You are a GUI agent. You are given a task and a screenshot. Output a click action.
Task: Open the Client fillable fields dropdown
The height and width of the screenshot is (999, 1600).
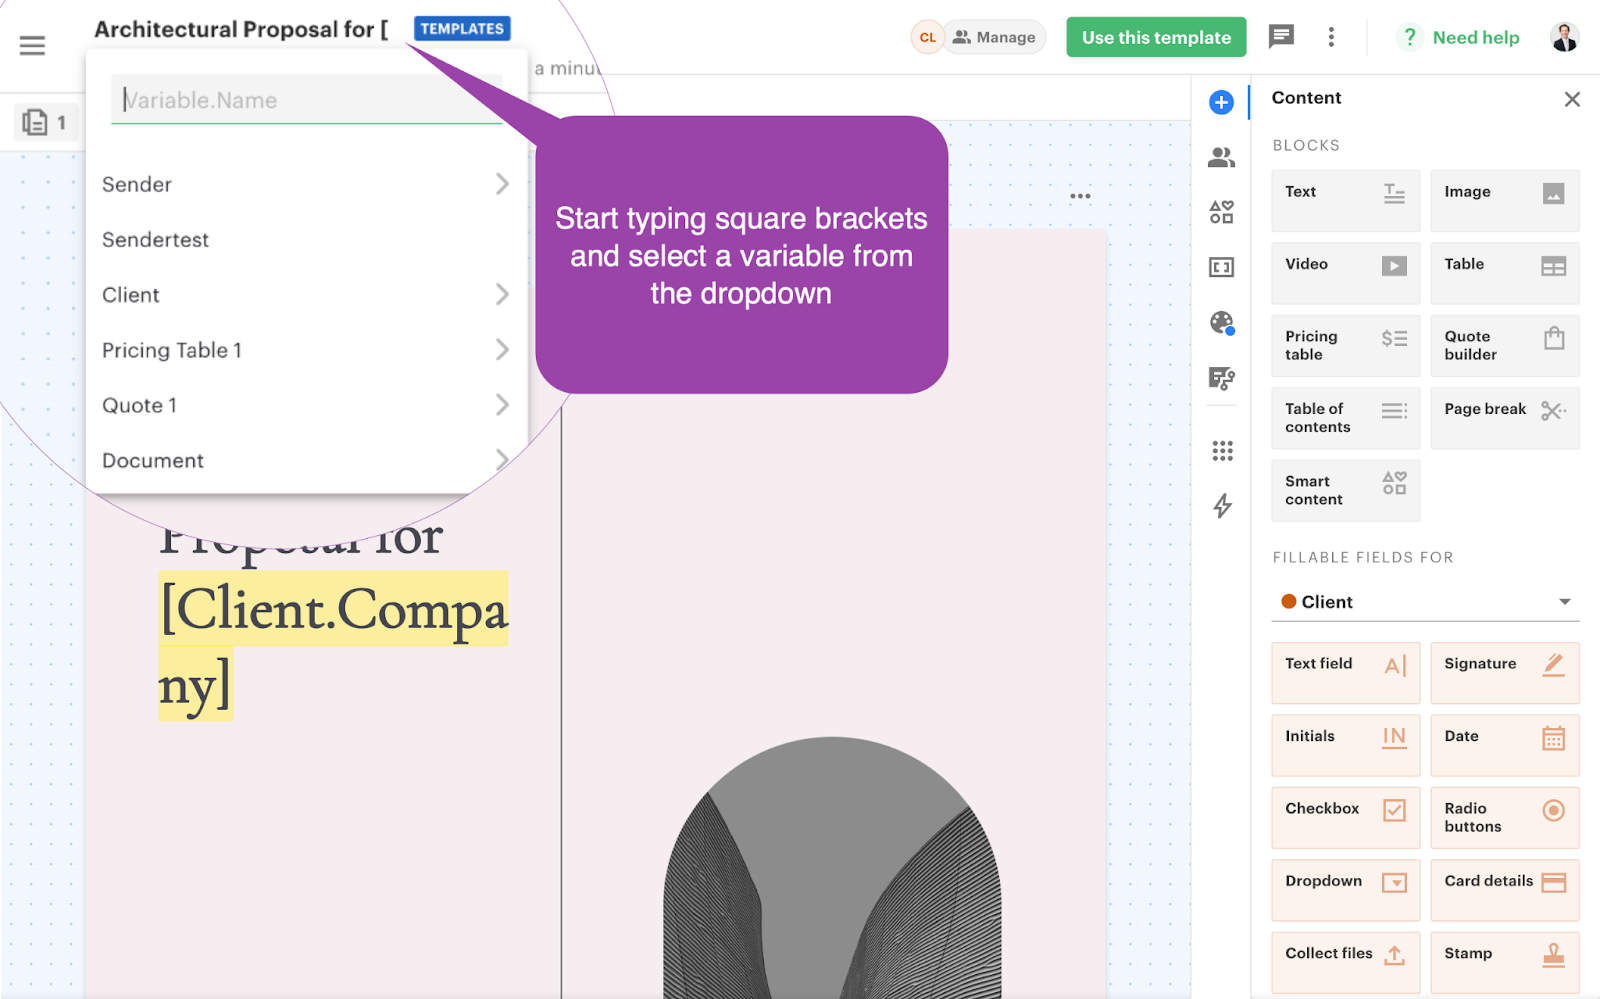[1425, 602]
